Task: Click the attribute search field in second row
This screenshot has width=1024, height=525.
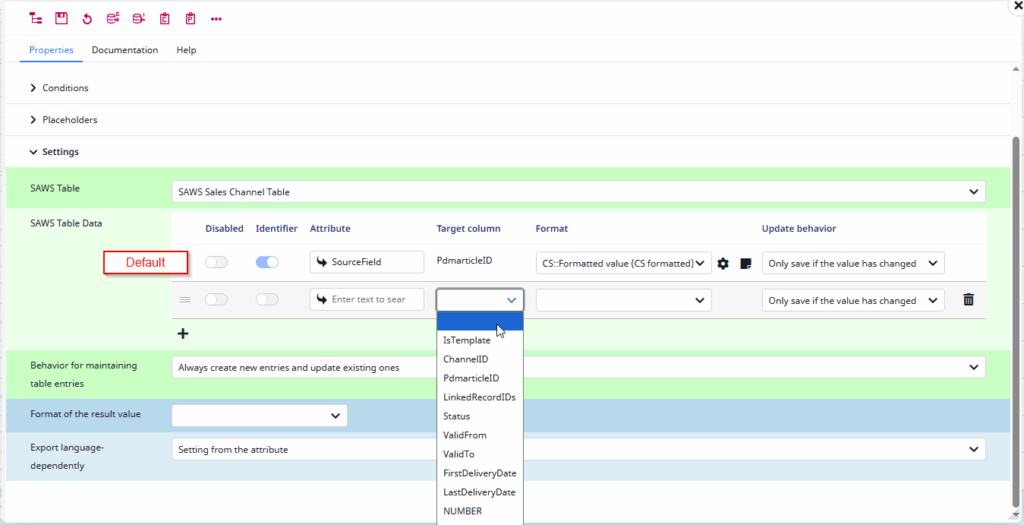Action: click(x=367, y=300)
